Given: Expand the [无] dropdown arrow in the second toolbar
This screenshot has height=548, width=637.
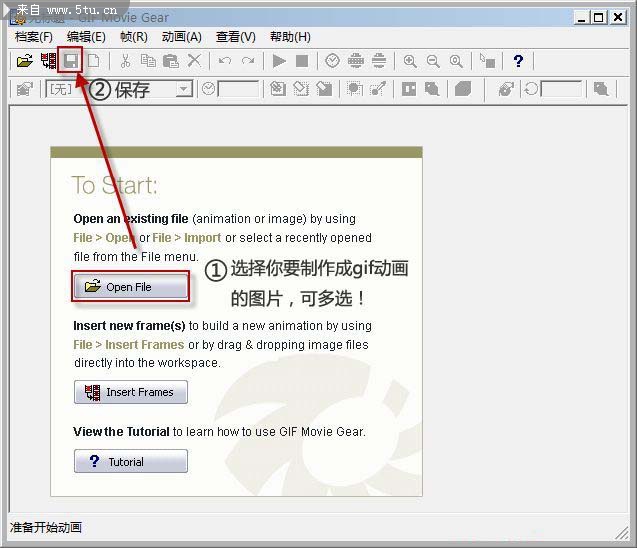Looking at the screenshot, I should point(184,89).
